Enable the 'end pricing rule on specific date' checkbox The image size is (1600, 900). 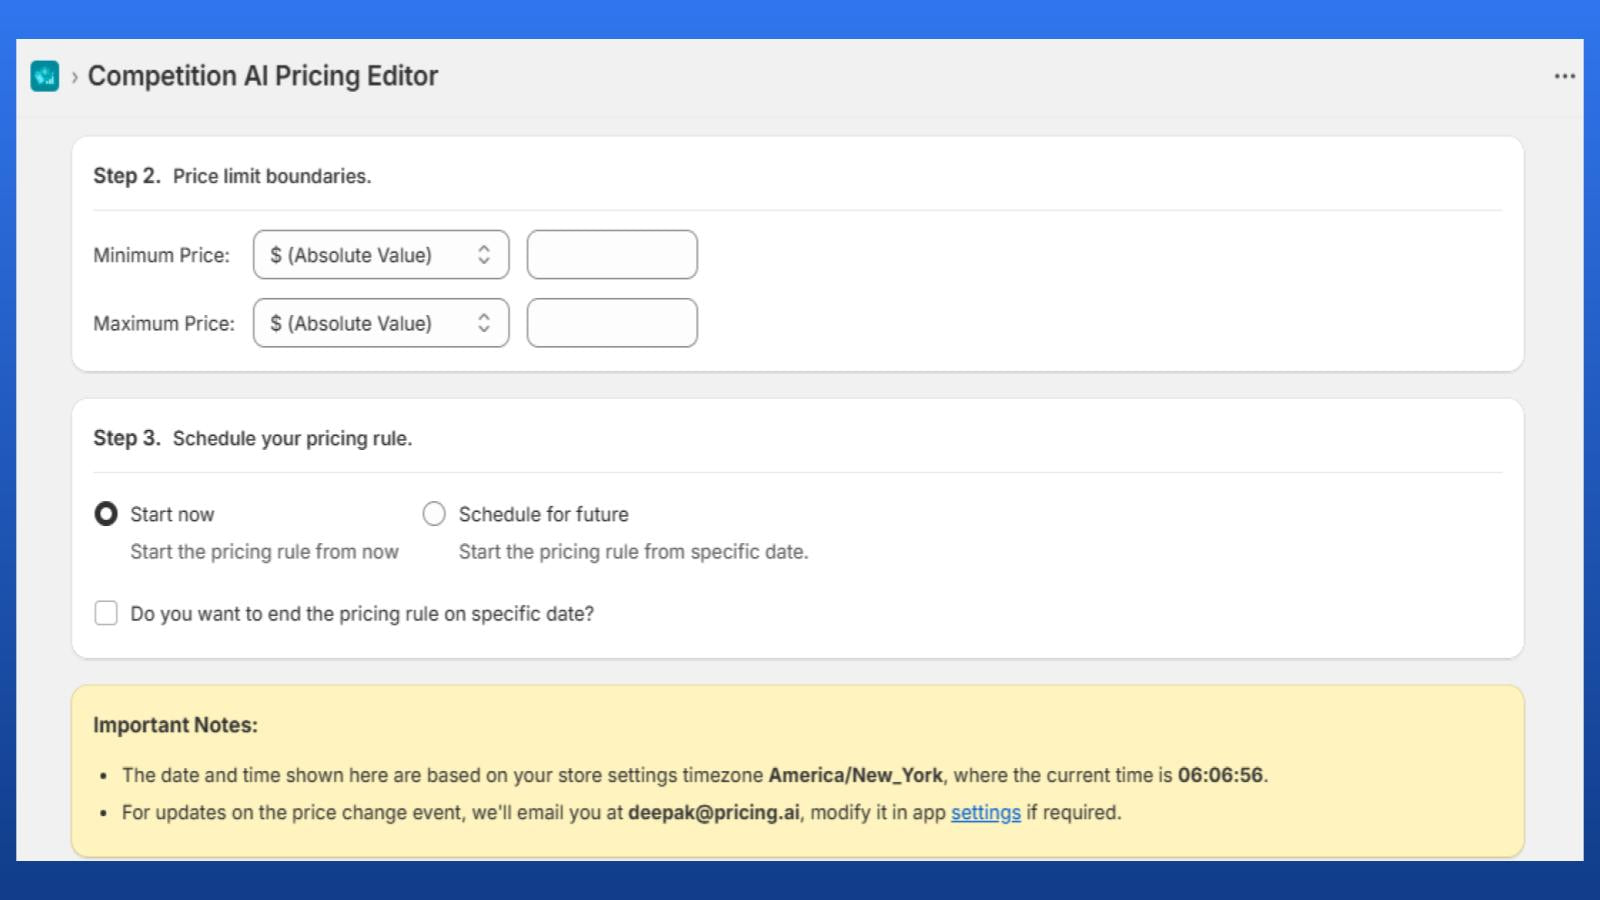point(106,613)
